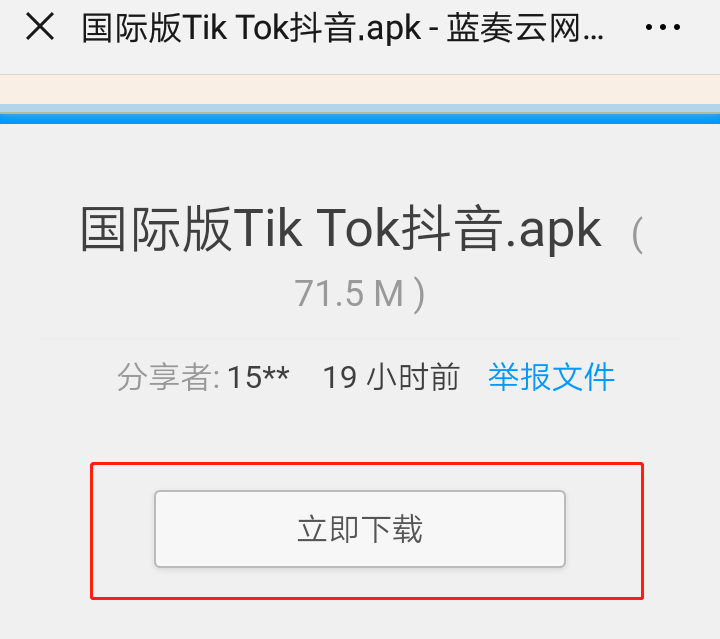The image size is (720, 639).
Task: Click the 分享者 label
Action: [x=164, y=377]
